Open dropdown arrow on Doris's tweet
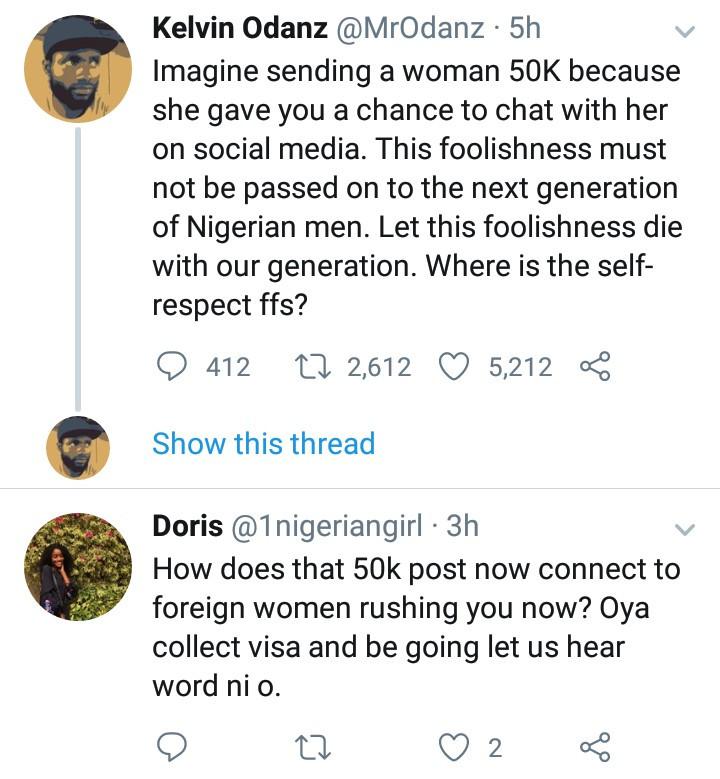The width and height of the screenshot is (720, 779). point(685,528)
